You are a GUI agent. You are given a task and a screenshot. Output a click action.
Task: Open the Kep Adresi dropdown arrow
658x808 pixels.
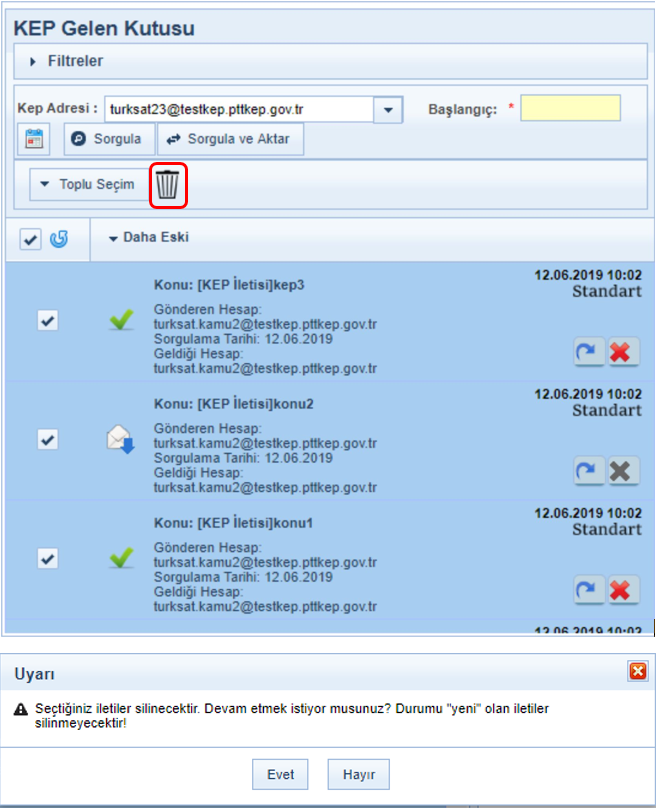point(387,109)
